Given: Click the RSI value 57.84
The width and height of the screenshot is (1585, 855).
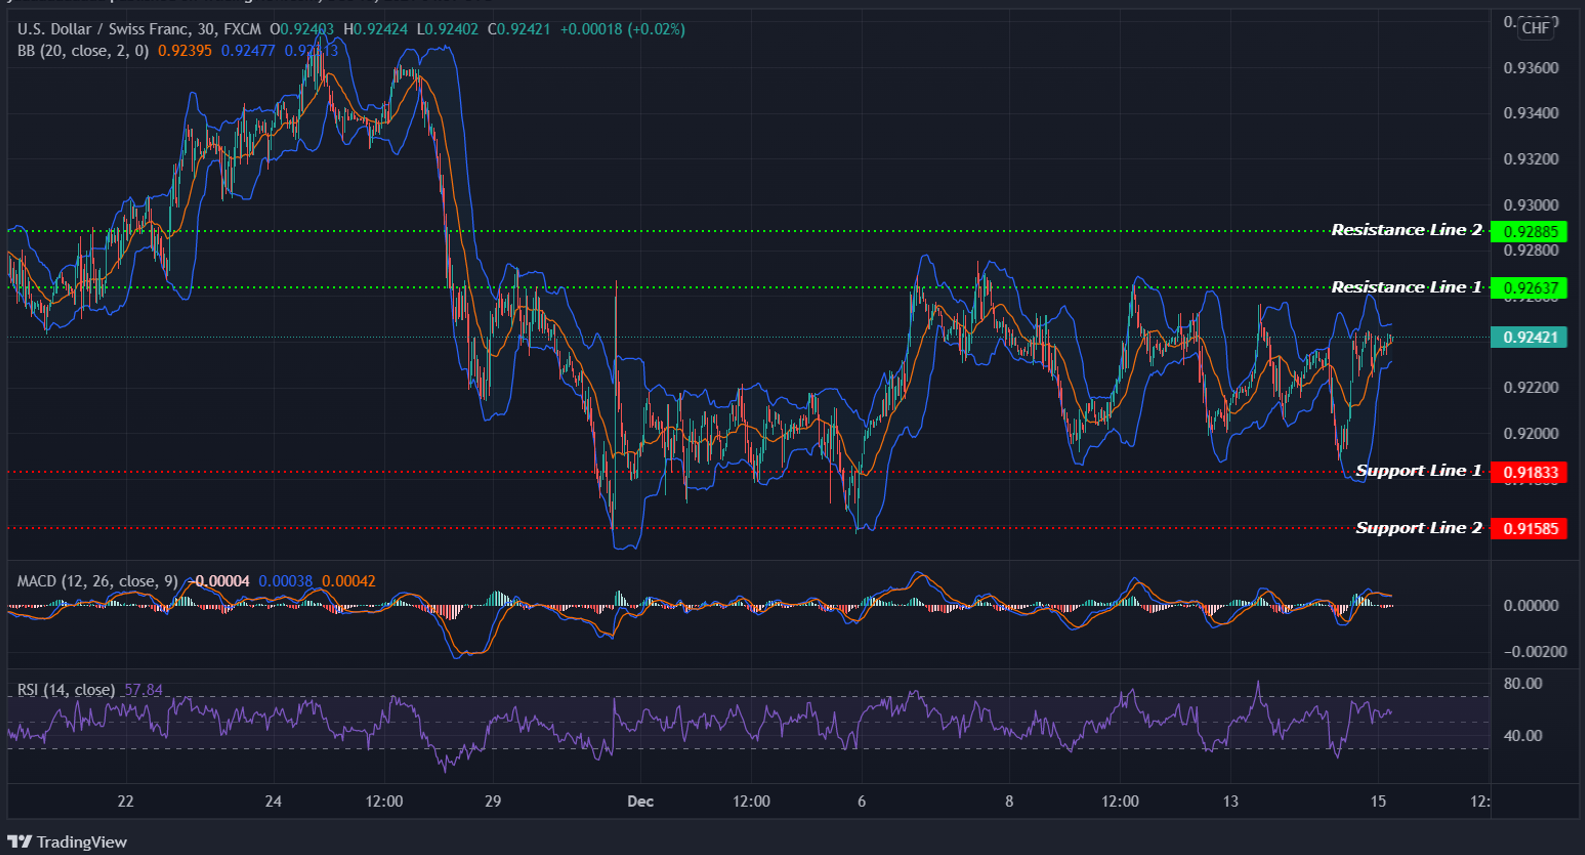Looking at the screenshot, I should 143,690.
